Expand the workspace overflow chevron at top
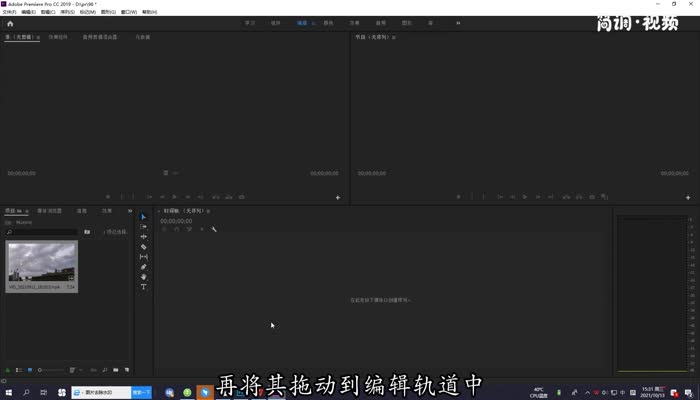The height and width of the screenshot is (400, 700). click(x=458, y=22)
